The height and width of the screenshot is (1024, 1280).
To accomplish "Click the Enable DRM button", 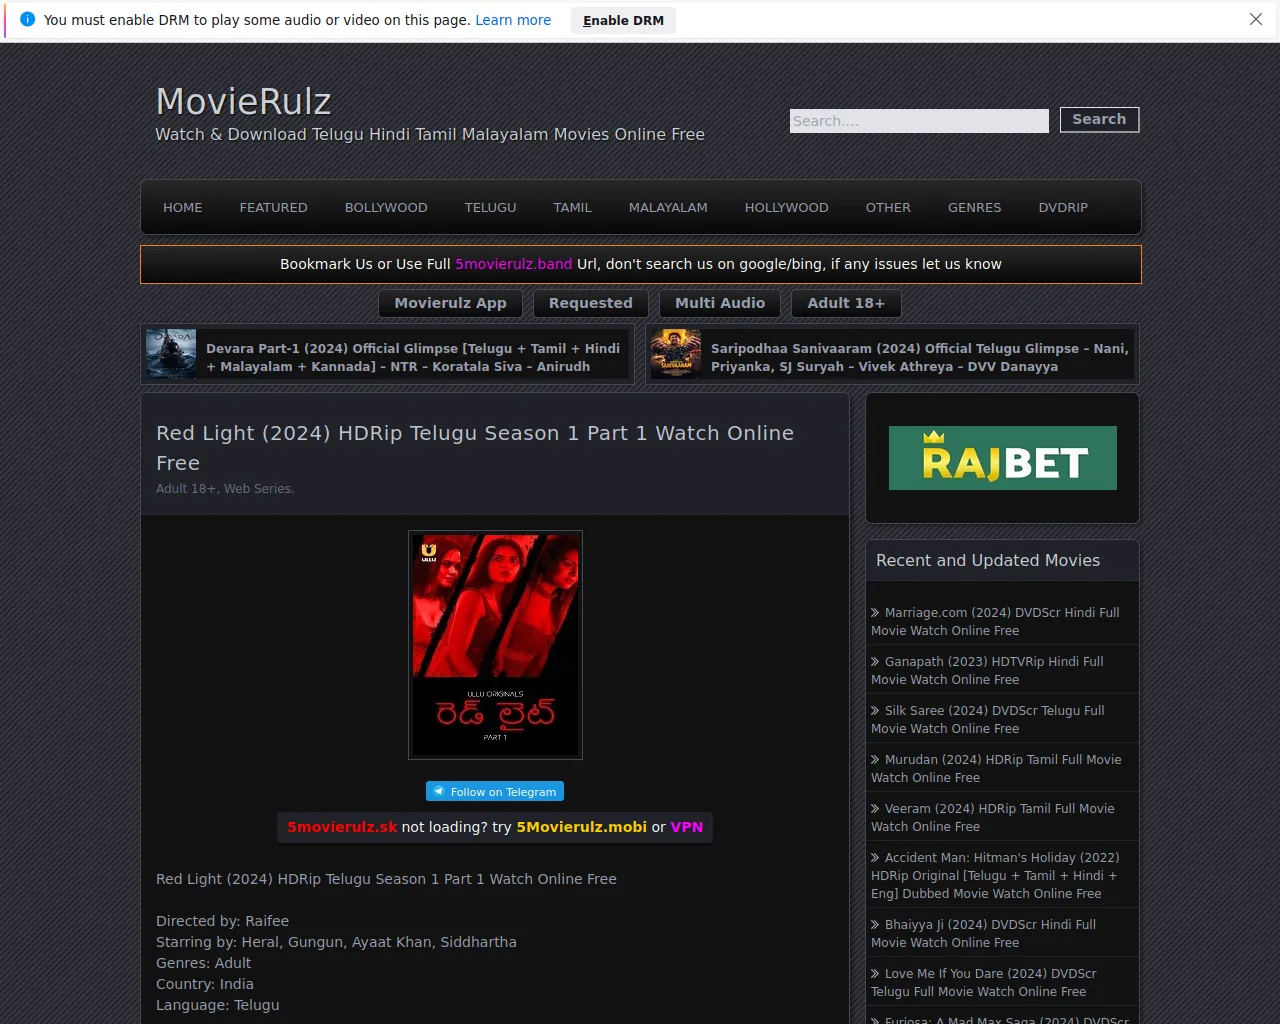I will [623, 20].
